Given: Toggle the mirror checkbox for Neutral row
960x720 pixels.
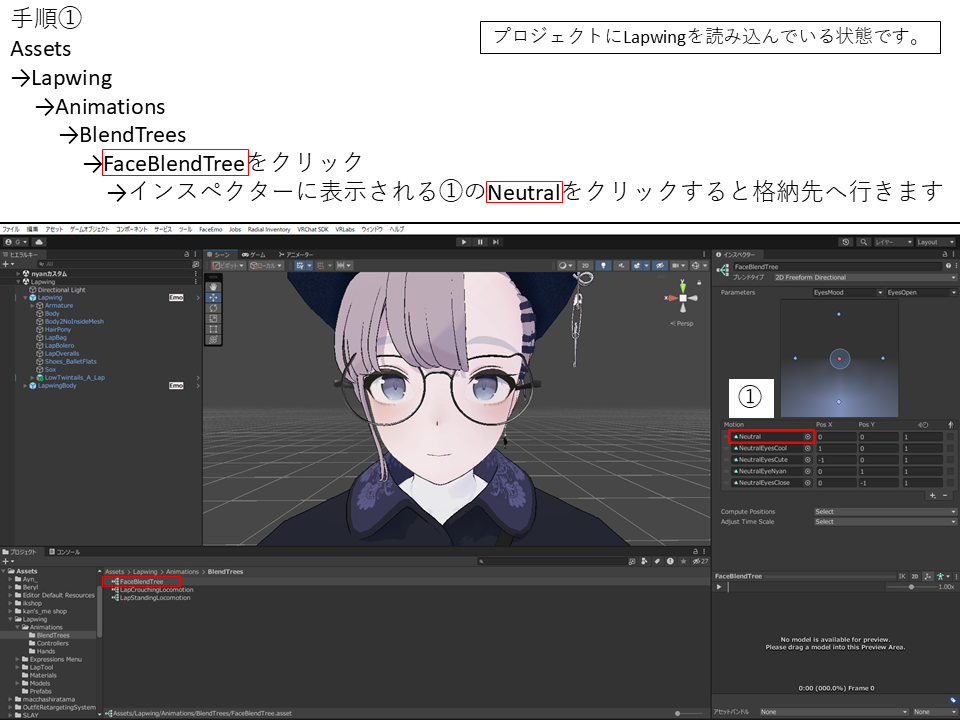Looking at the screenshot, I should coord(950,437).
